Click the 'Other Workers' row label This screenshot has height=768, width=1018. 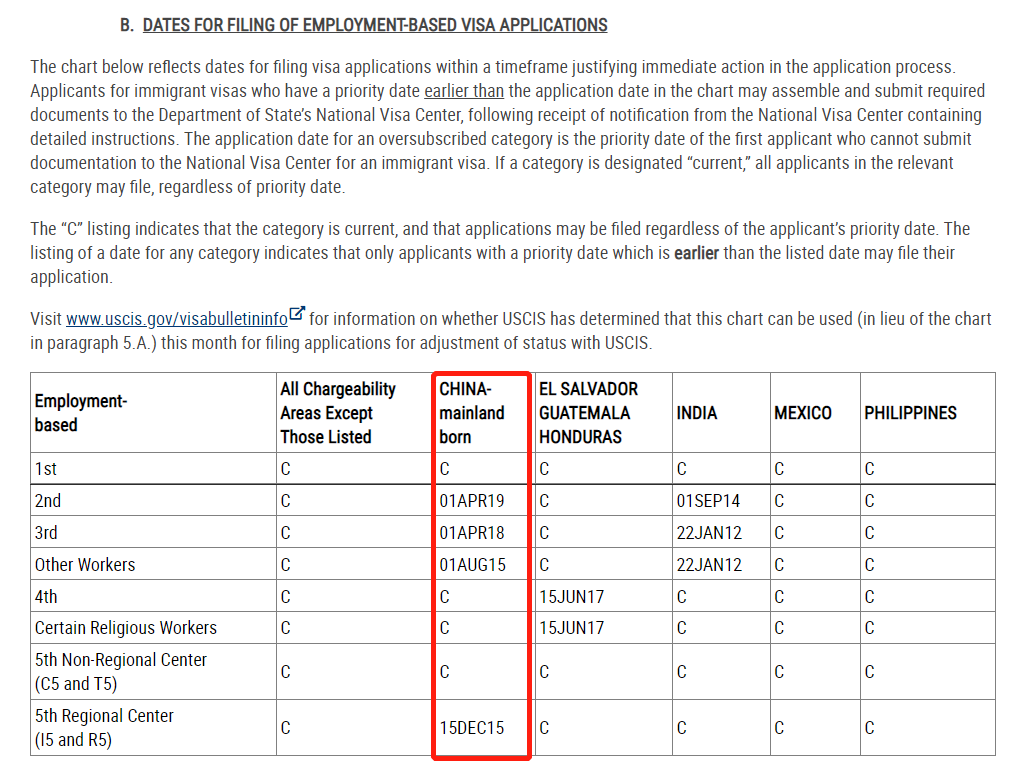[x=85, y=565]
